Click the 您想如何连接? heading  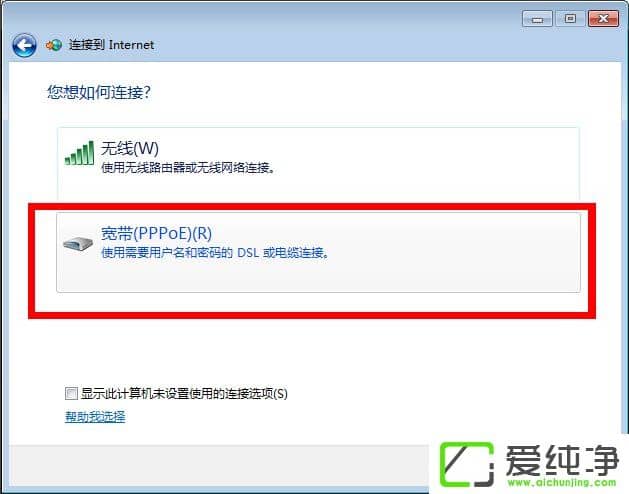click(x=99, y=92)
